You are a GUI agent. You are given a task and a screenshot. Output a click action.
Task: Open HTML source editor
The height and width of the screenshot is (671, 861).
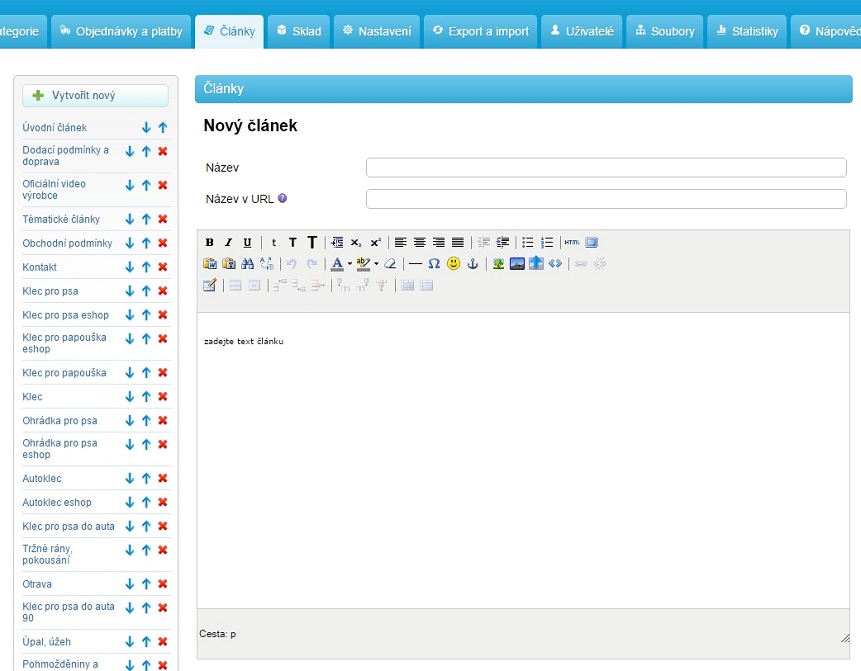click(572, 242)
